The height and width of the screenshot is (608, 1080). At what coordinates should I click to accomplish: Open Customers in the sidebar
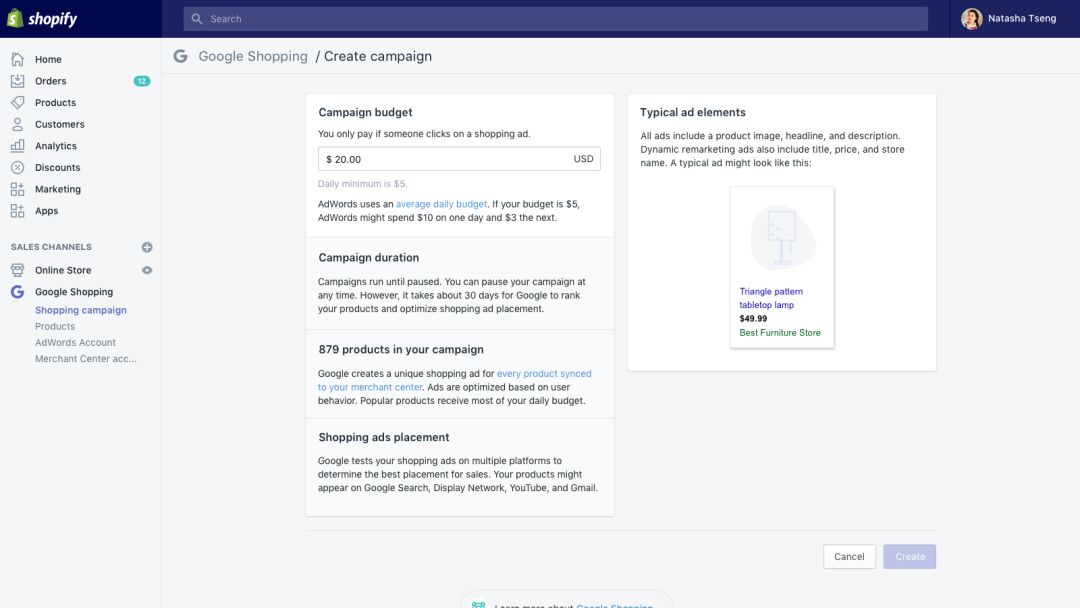(59, 124)
